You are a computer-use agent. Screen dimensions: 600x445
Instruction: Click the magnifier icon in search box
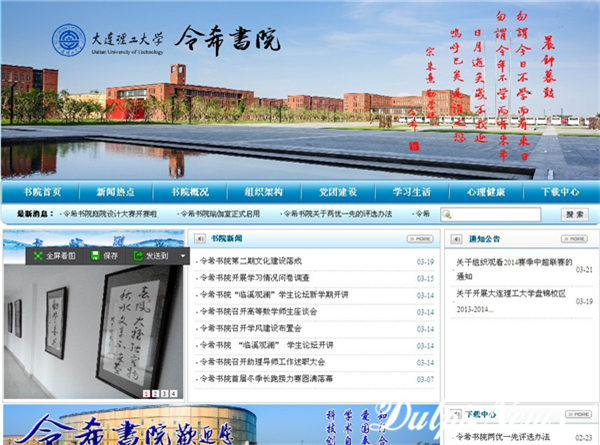point(447,215)
